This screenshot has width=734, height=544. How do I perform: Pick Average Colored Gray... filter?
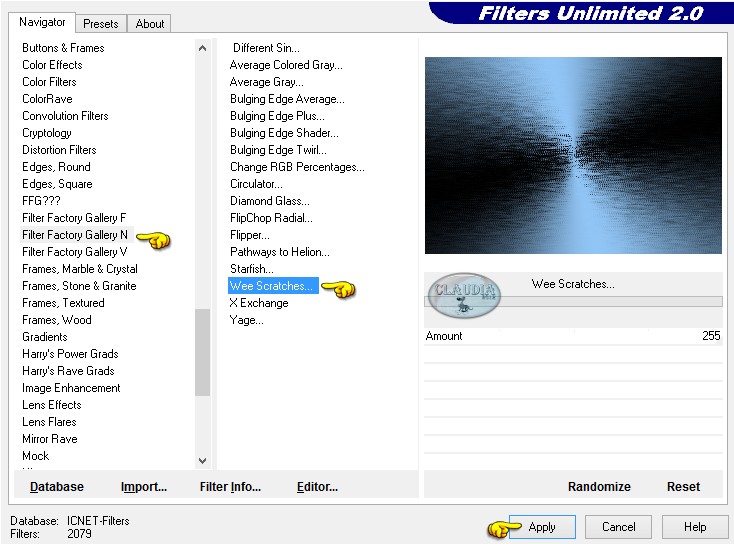point(286,65)
